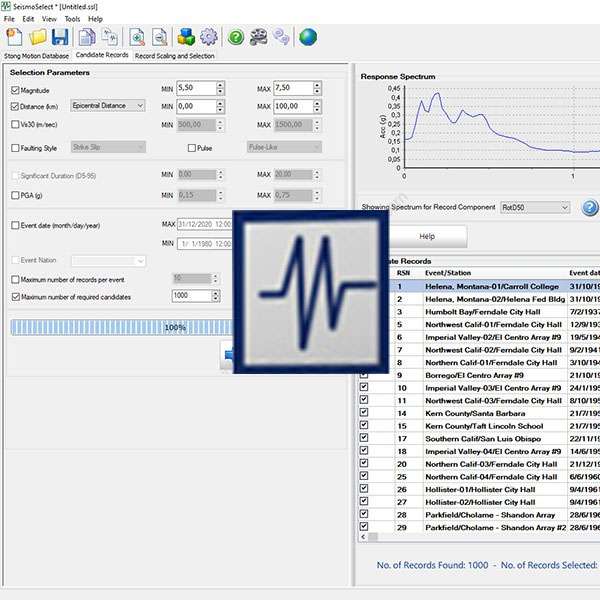Switch to Strong Motion Database tab
Viewport: 600px width, 600px height.
[36, 56]
